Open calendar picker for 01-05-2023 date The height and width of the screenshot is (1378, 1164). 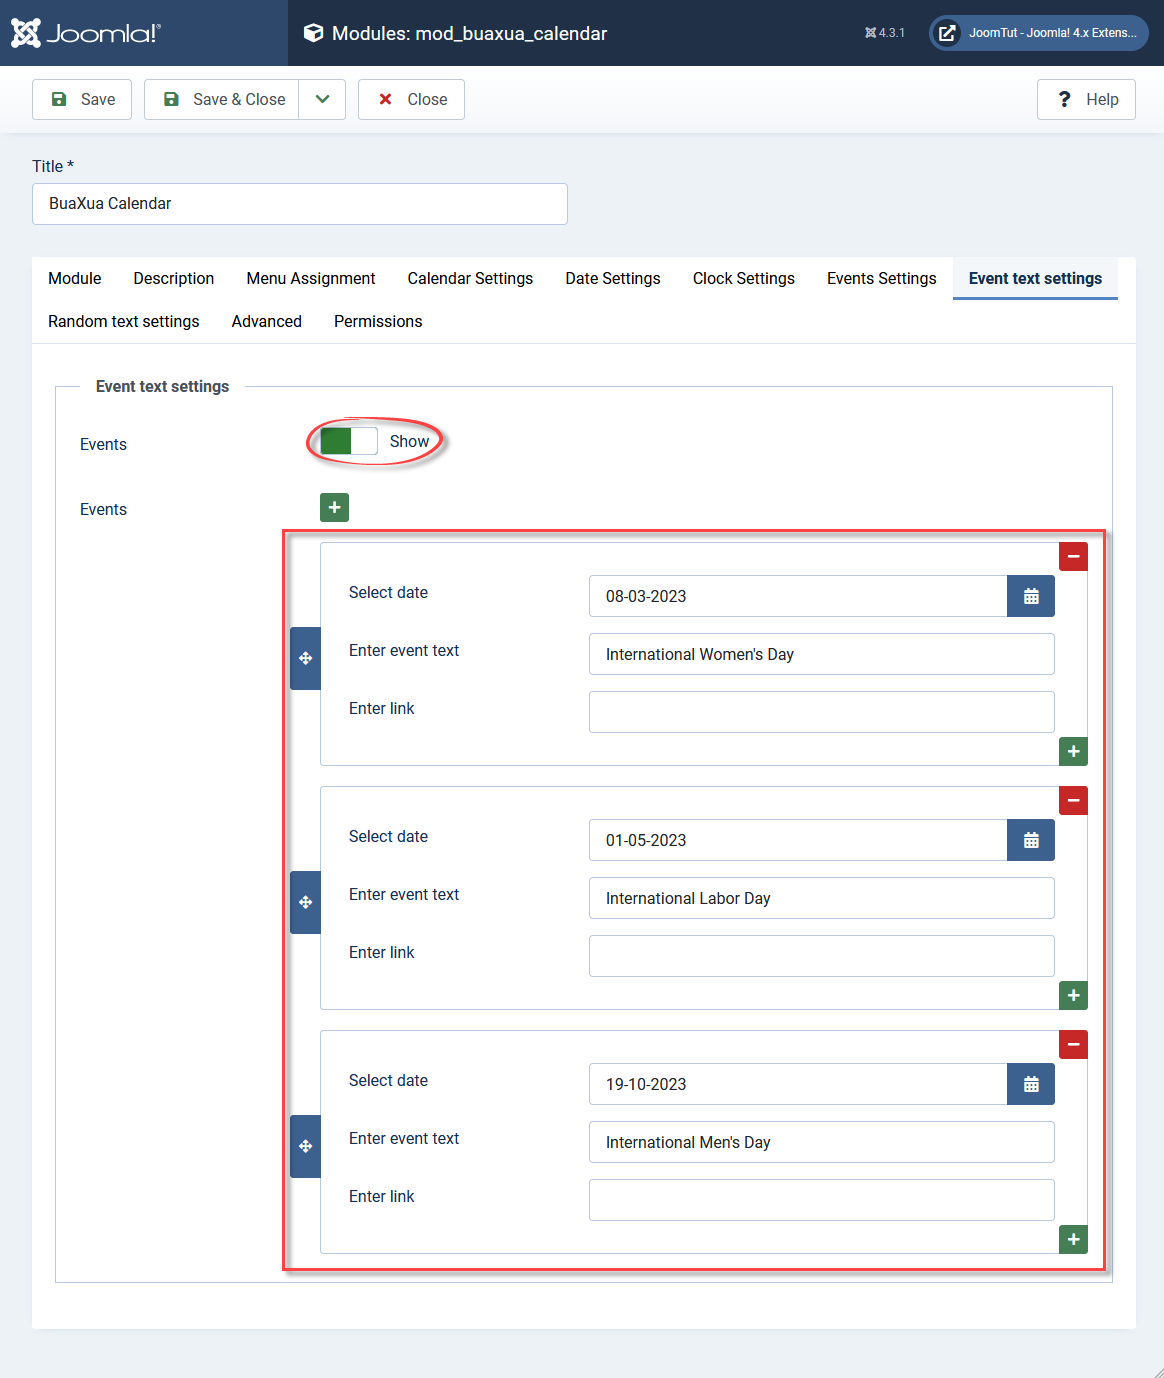1031,840
